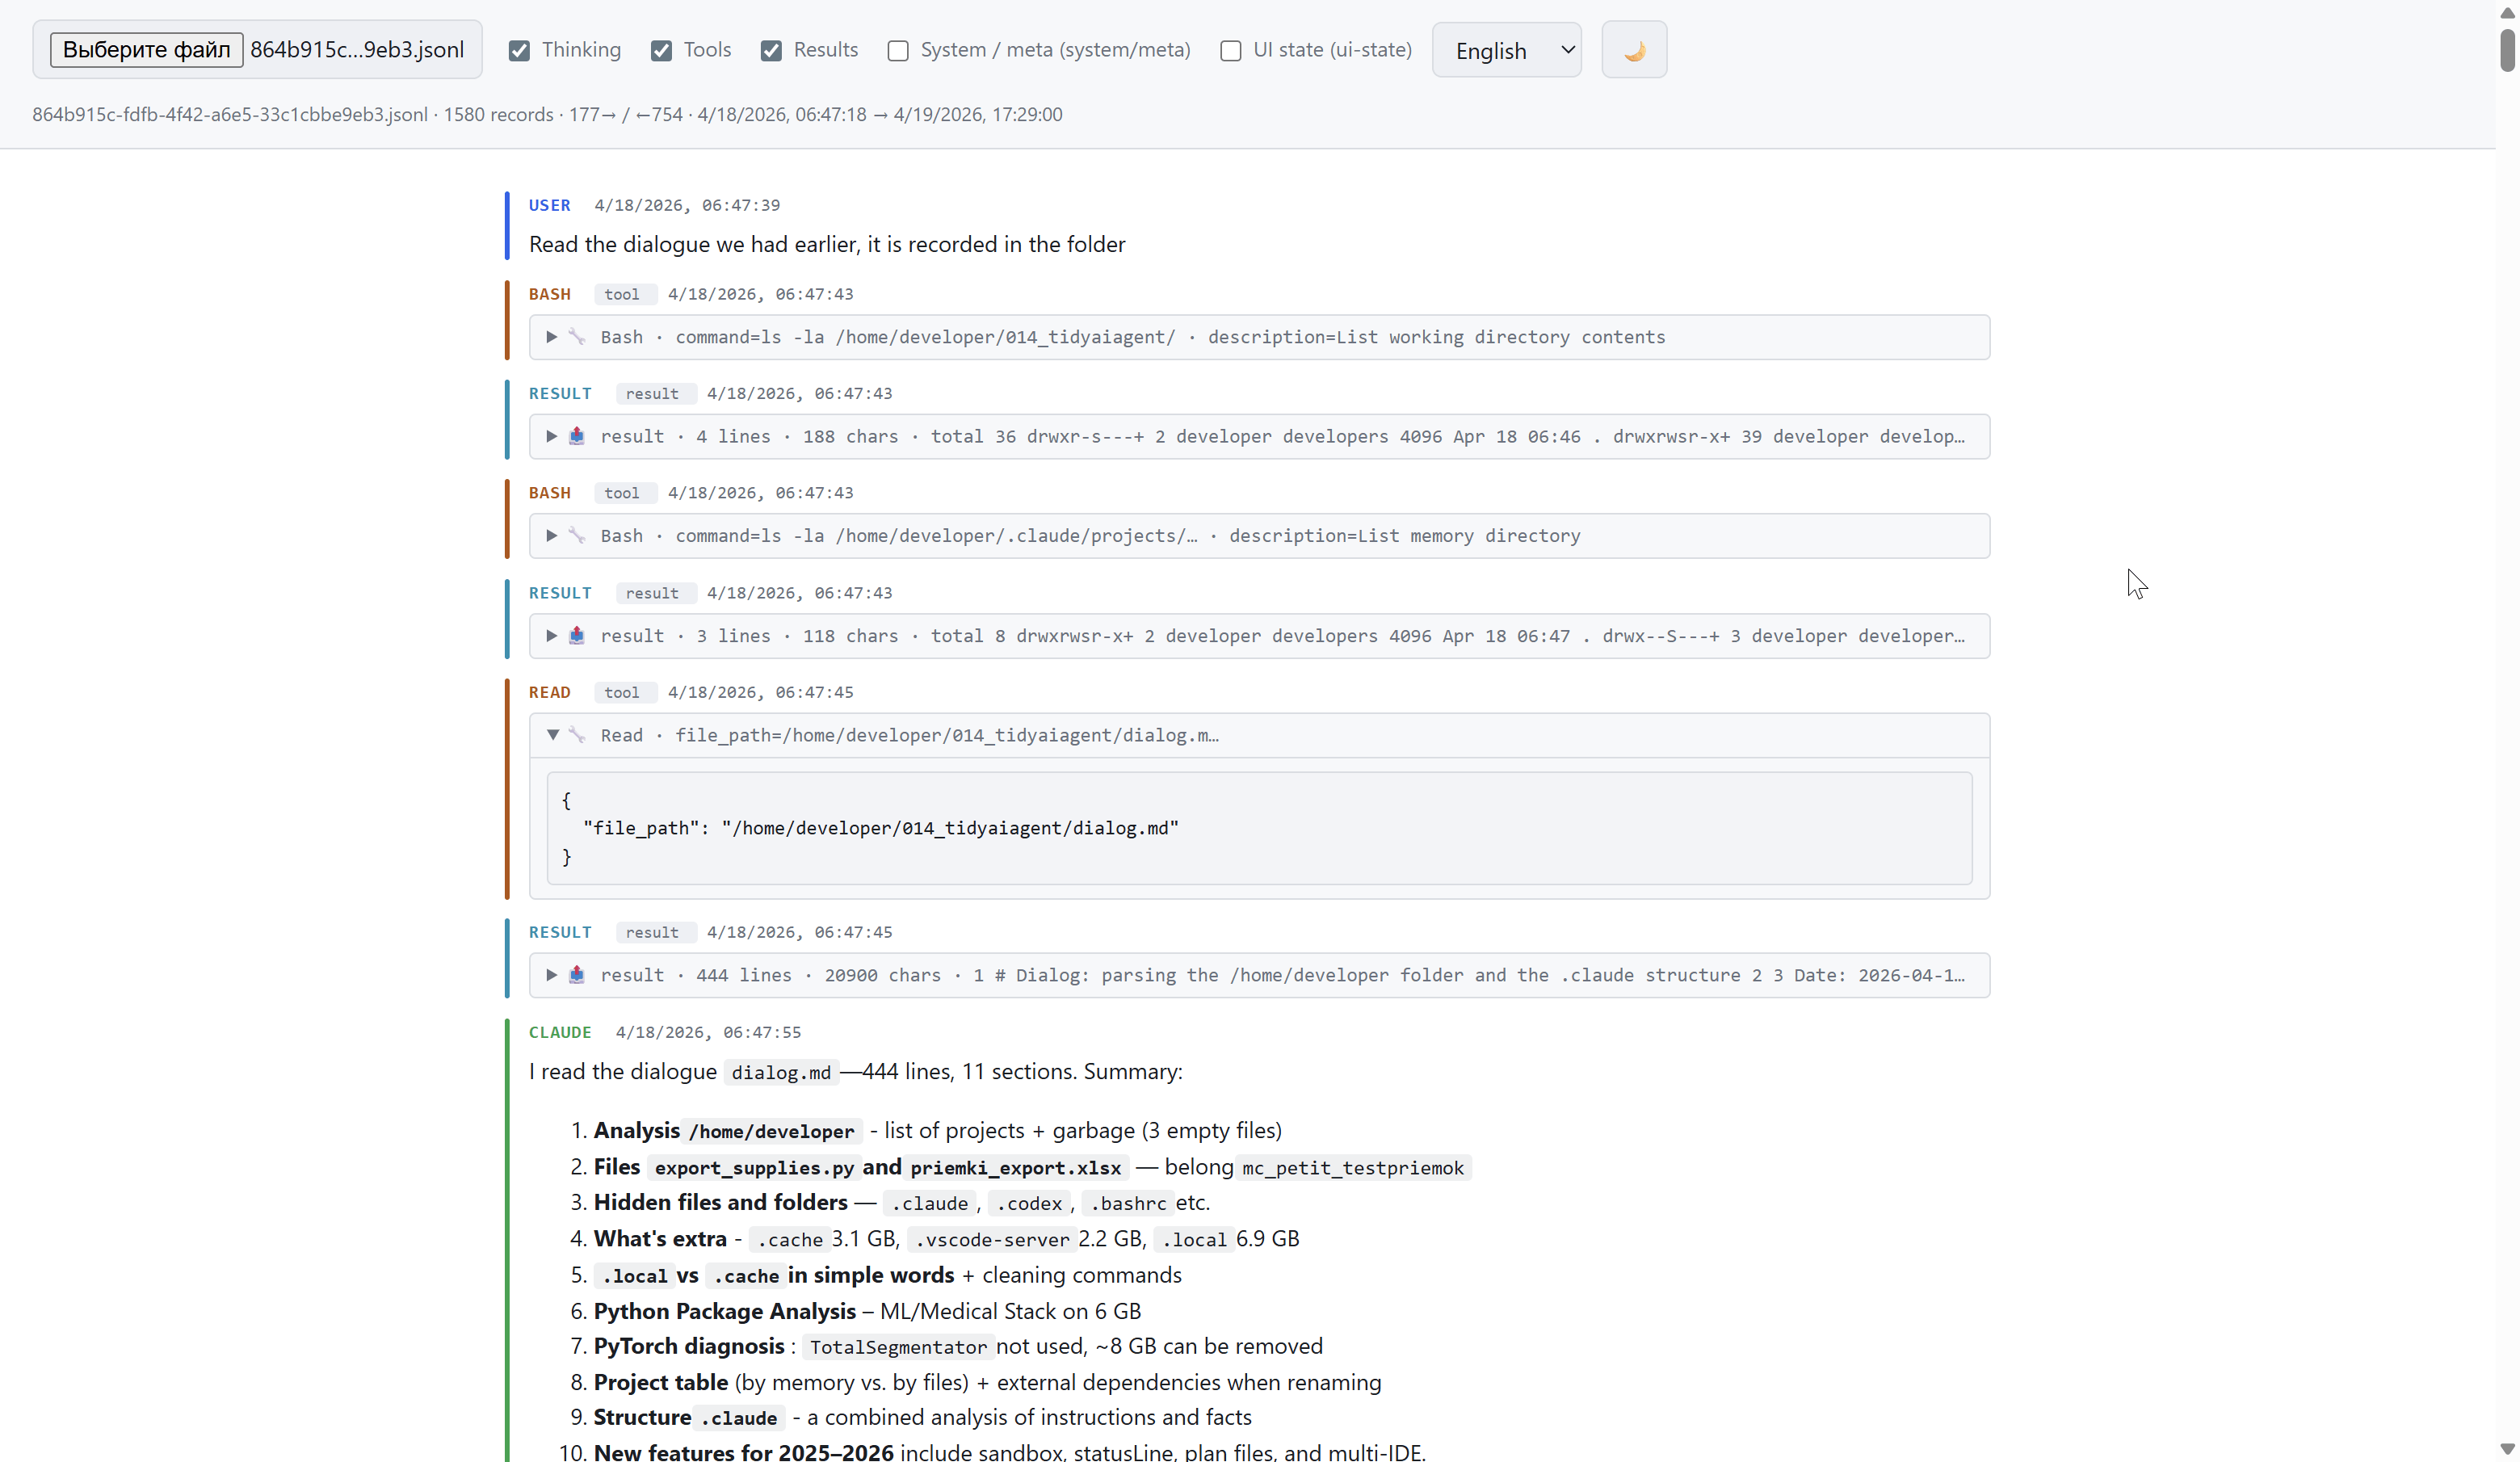Click the flask icon on the 3-lines result row
2520x1462 pixels.
(x=577, y=636)
